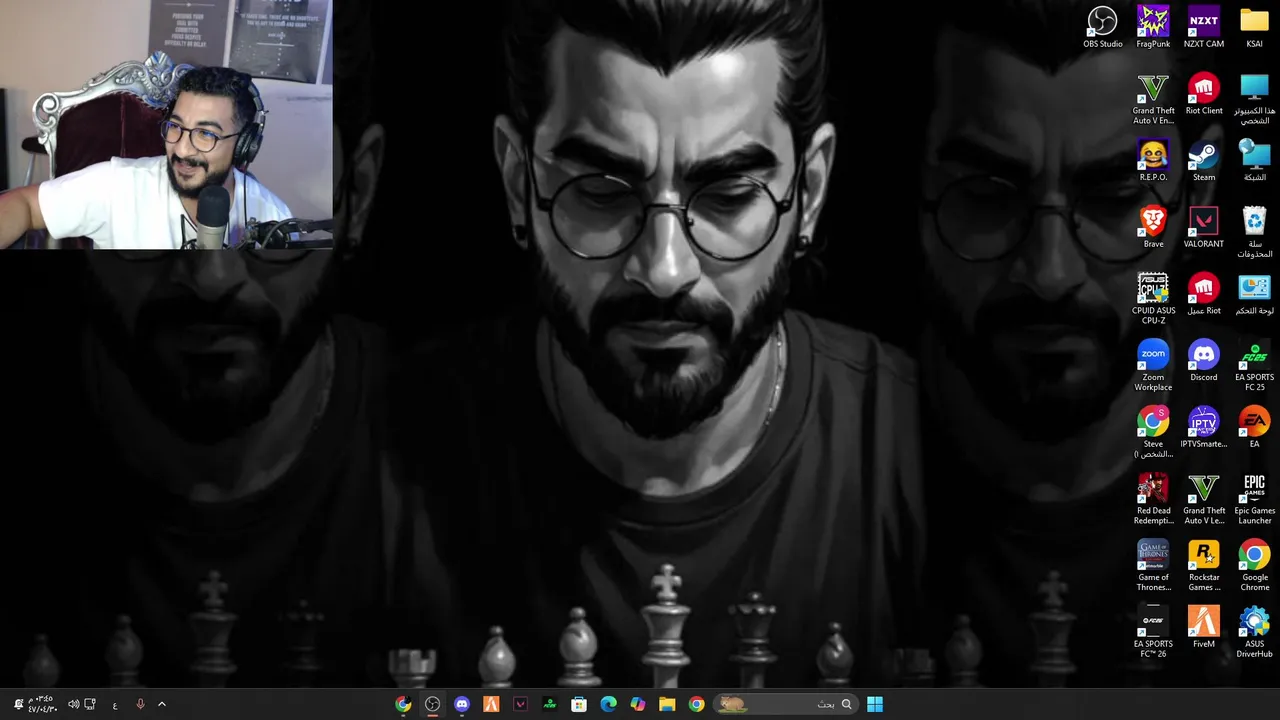
Task: Select the FiveM desktop shortcut
Action: [x=1204, y=628]
